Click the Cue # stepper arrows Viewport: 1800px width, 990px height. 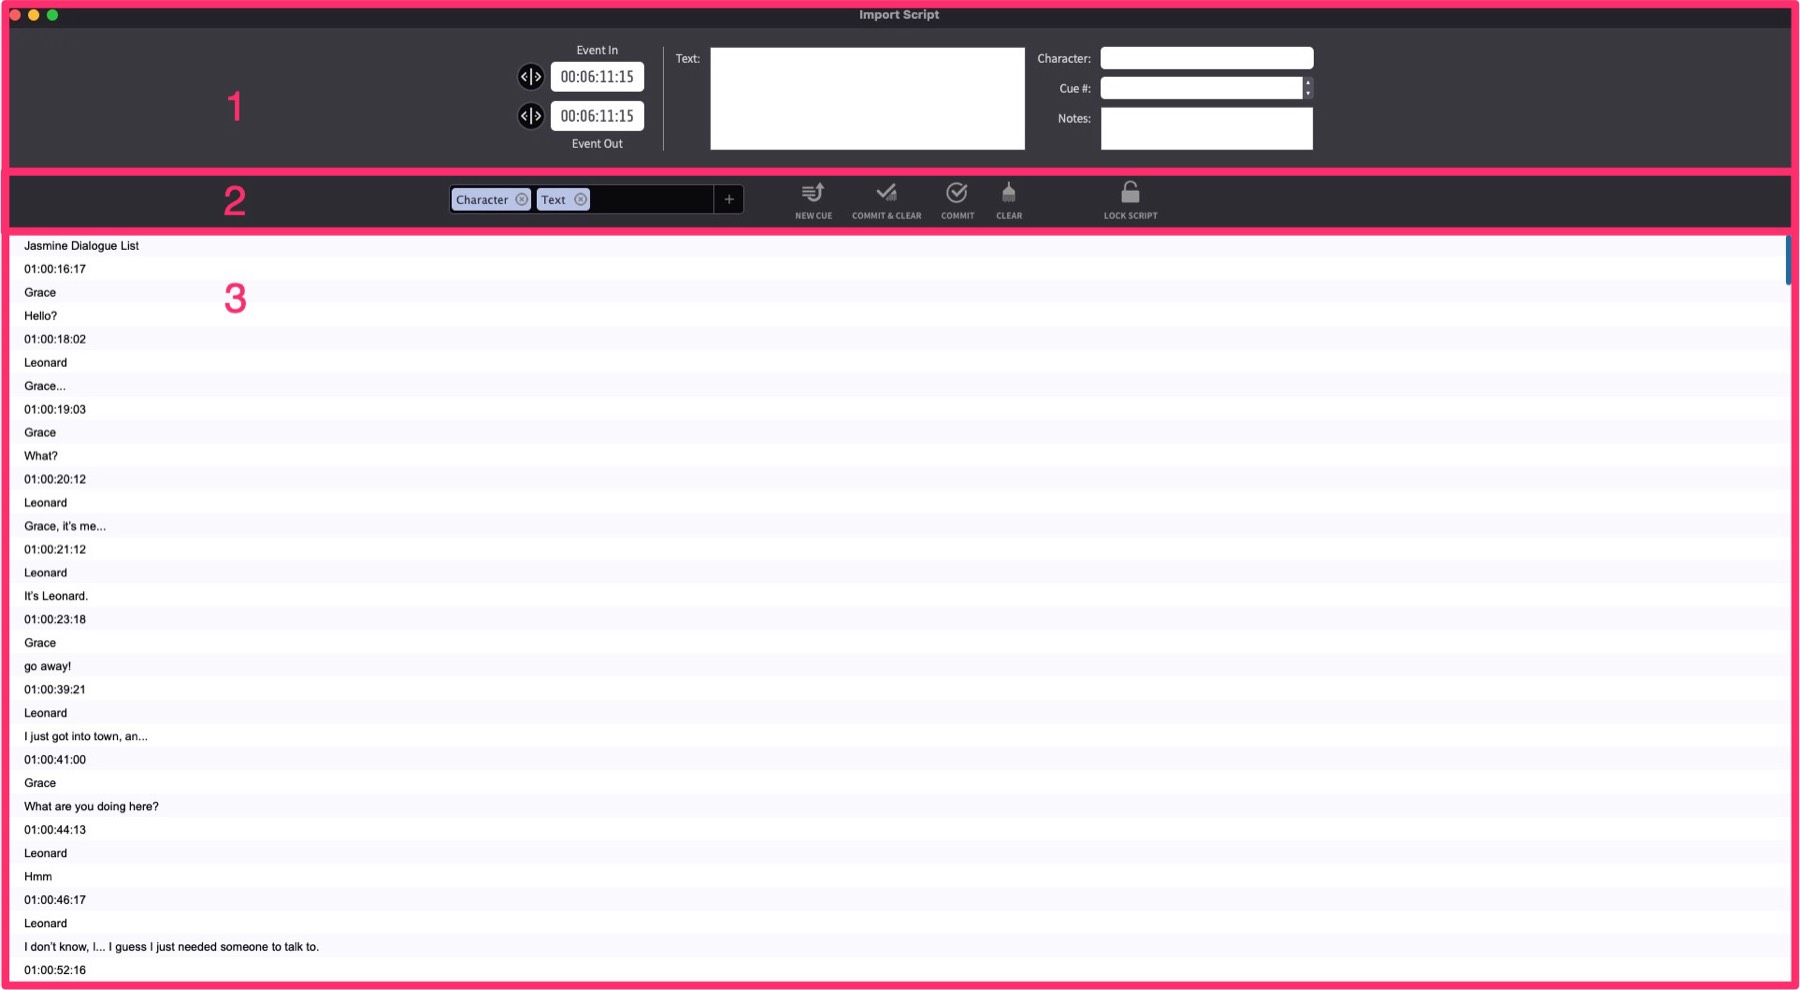(x=1308, y=88)
